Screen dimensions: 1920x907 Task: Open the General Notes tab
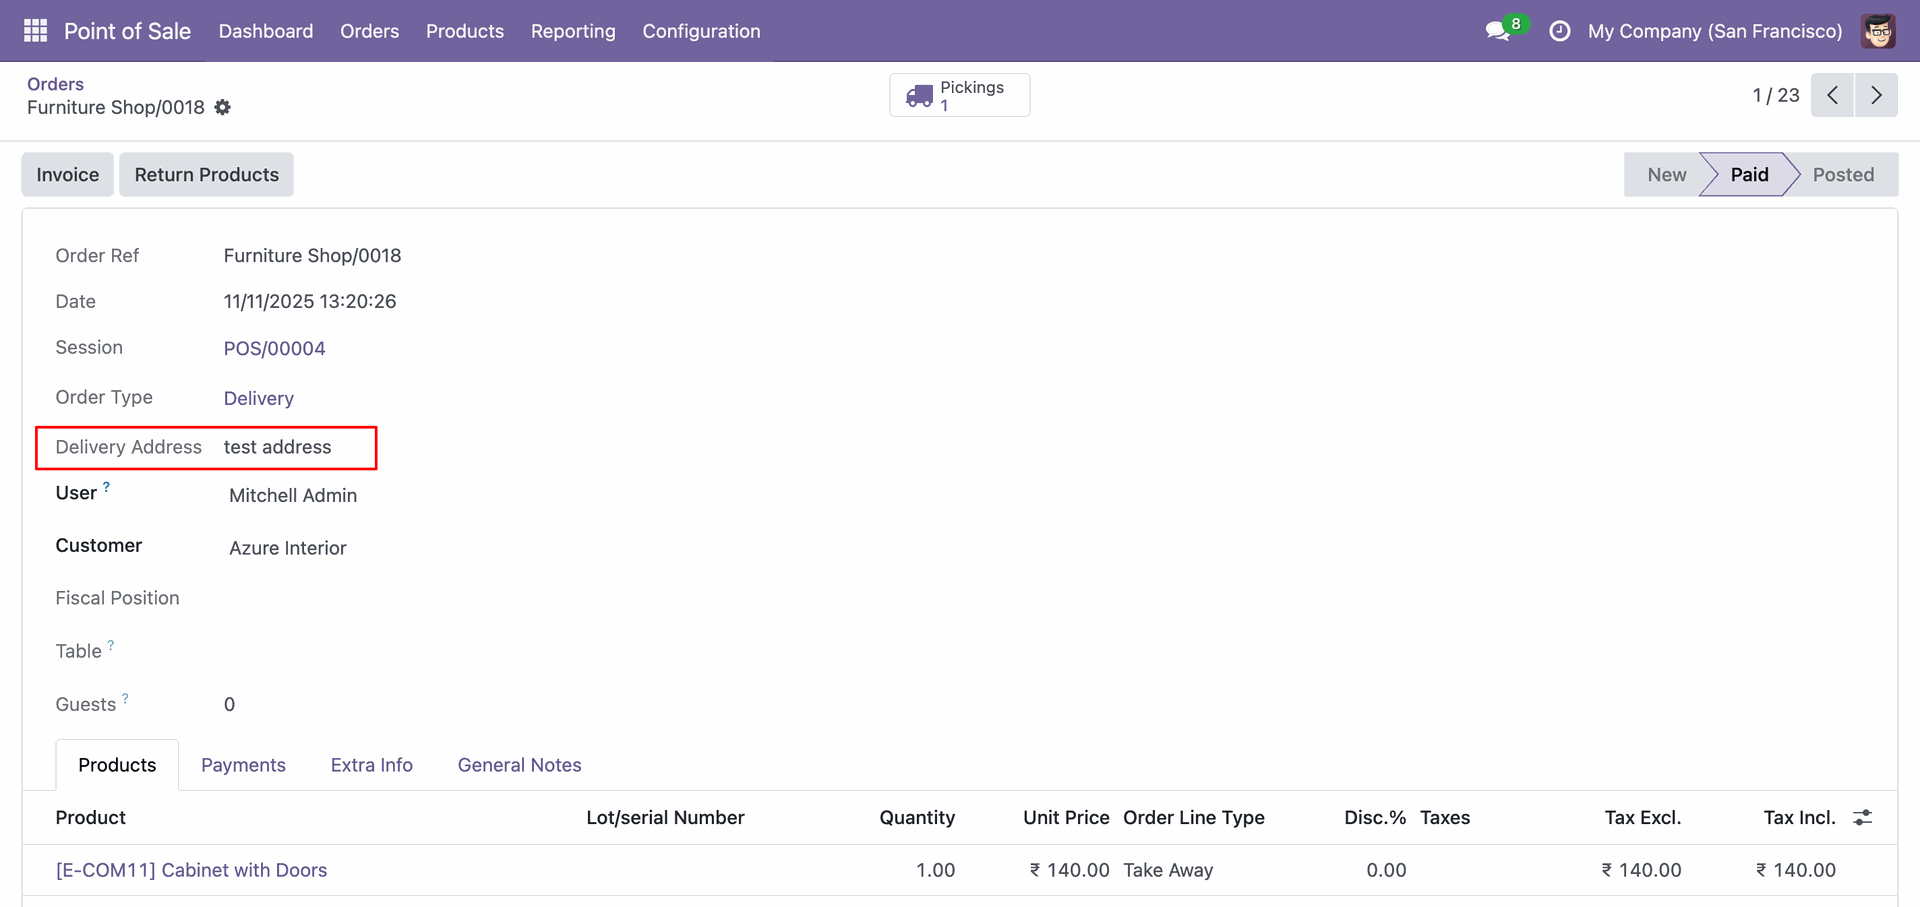point(519,765)
